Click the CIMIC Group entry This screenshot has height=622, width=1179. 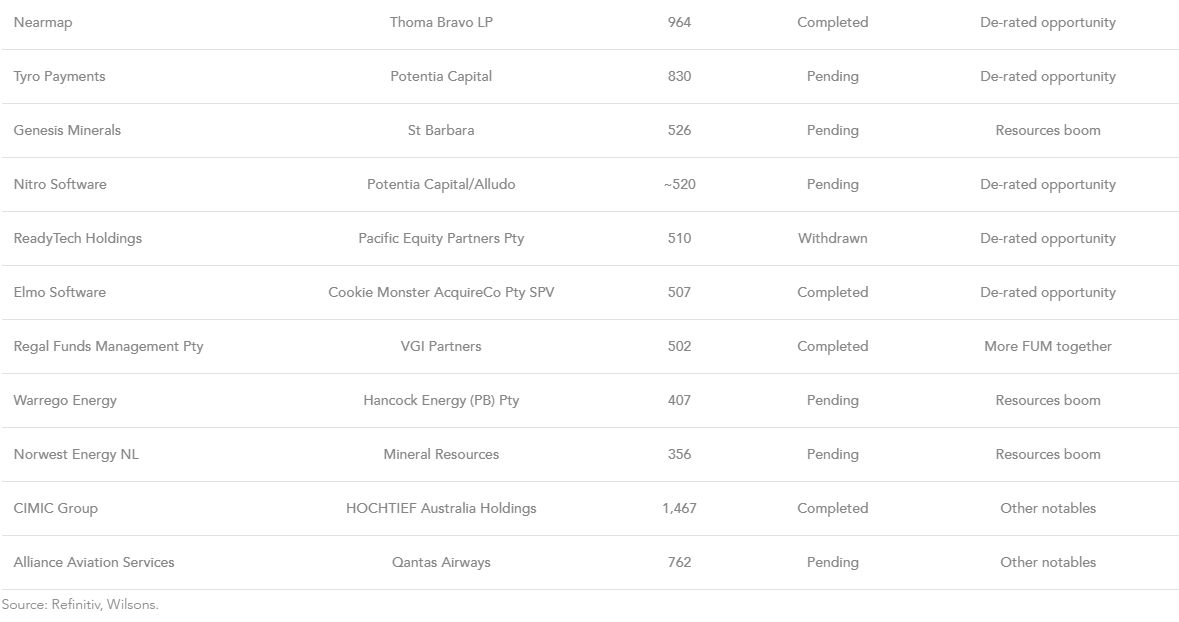point(56,508)
